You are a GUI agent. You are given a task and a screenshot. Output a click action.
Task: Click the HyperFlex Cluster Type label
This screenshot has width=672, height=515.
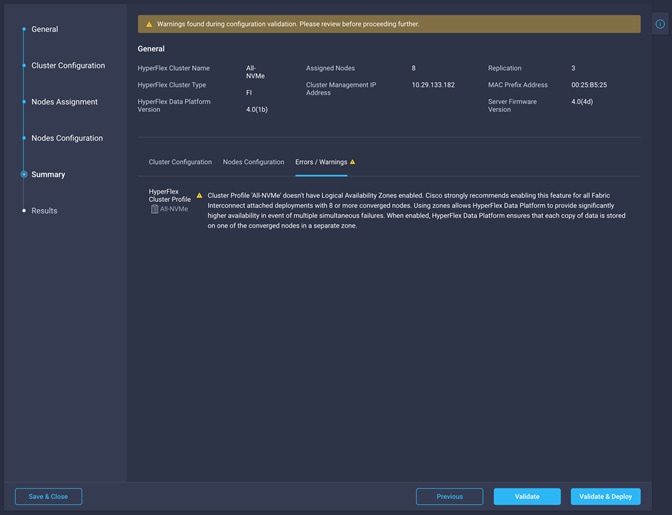[x=171, y=85]
